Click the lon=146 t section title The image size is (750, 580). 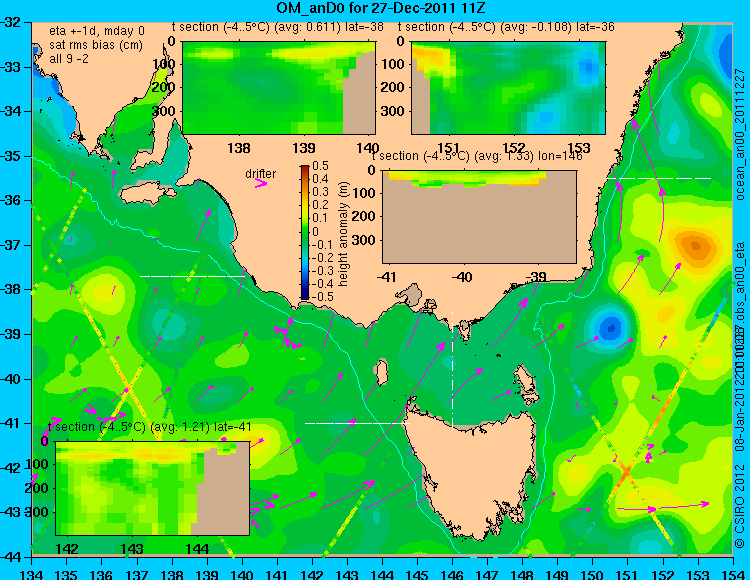[x=477, y=156]
